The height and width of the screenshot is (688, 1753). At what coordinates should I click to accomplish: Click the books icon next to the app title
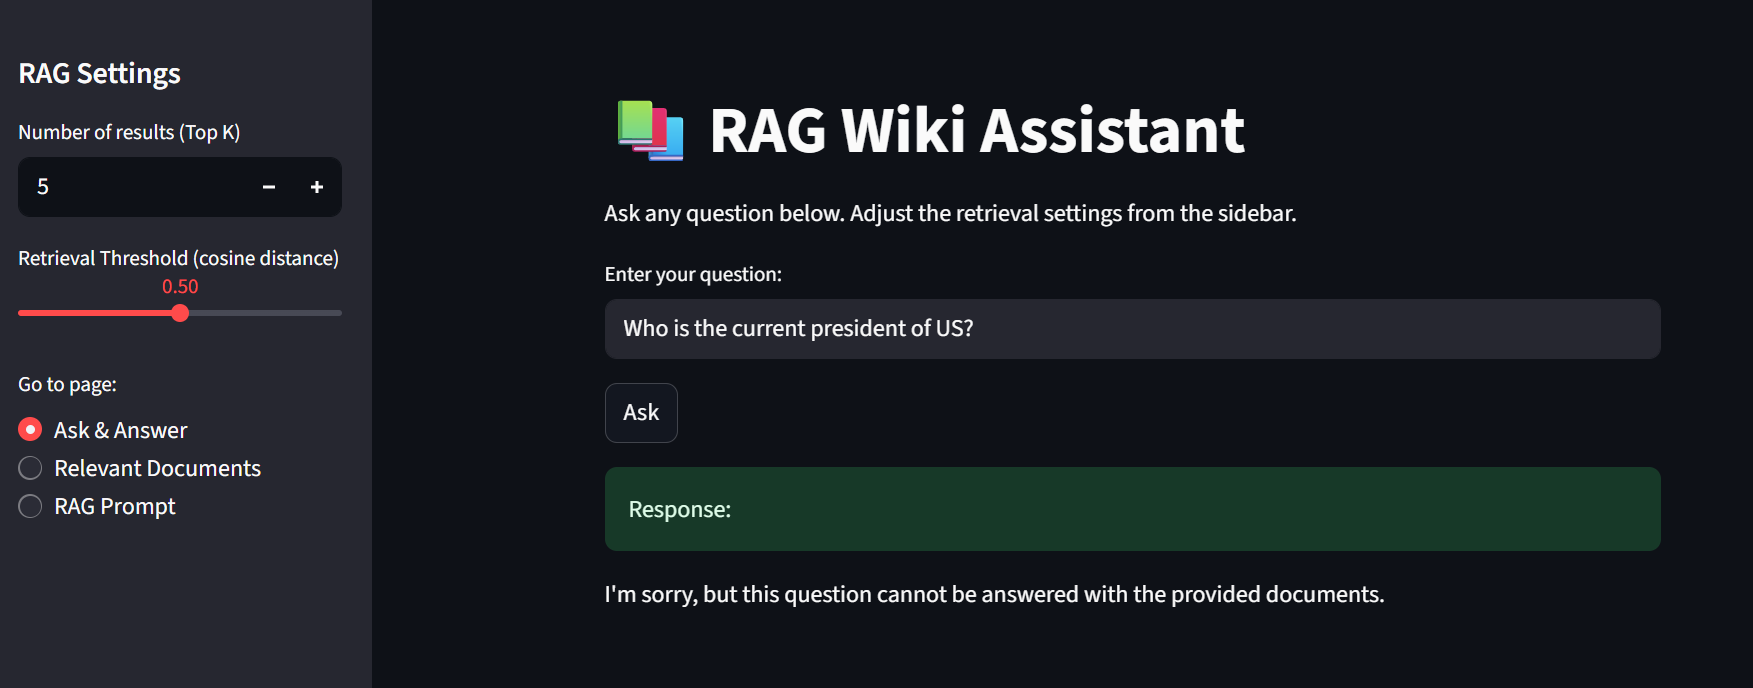click(649, 130)
